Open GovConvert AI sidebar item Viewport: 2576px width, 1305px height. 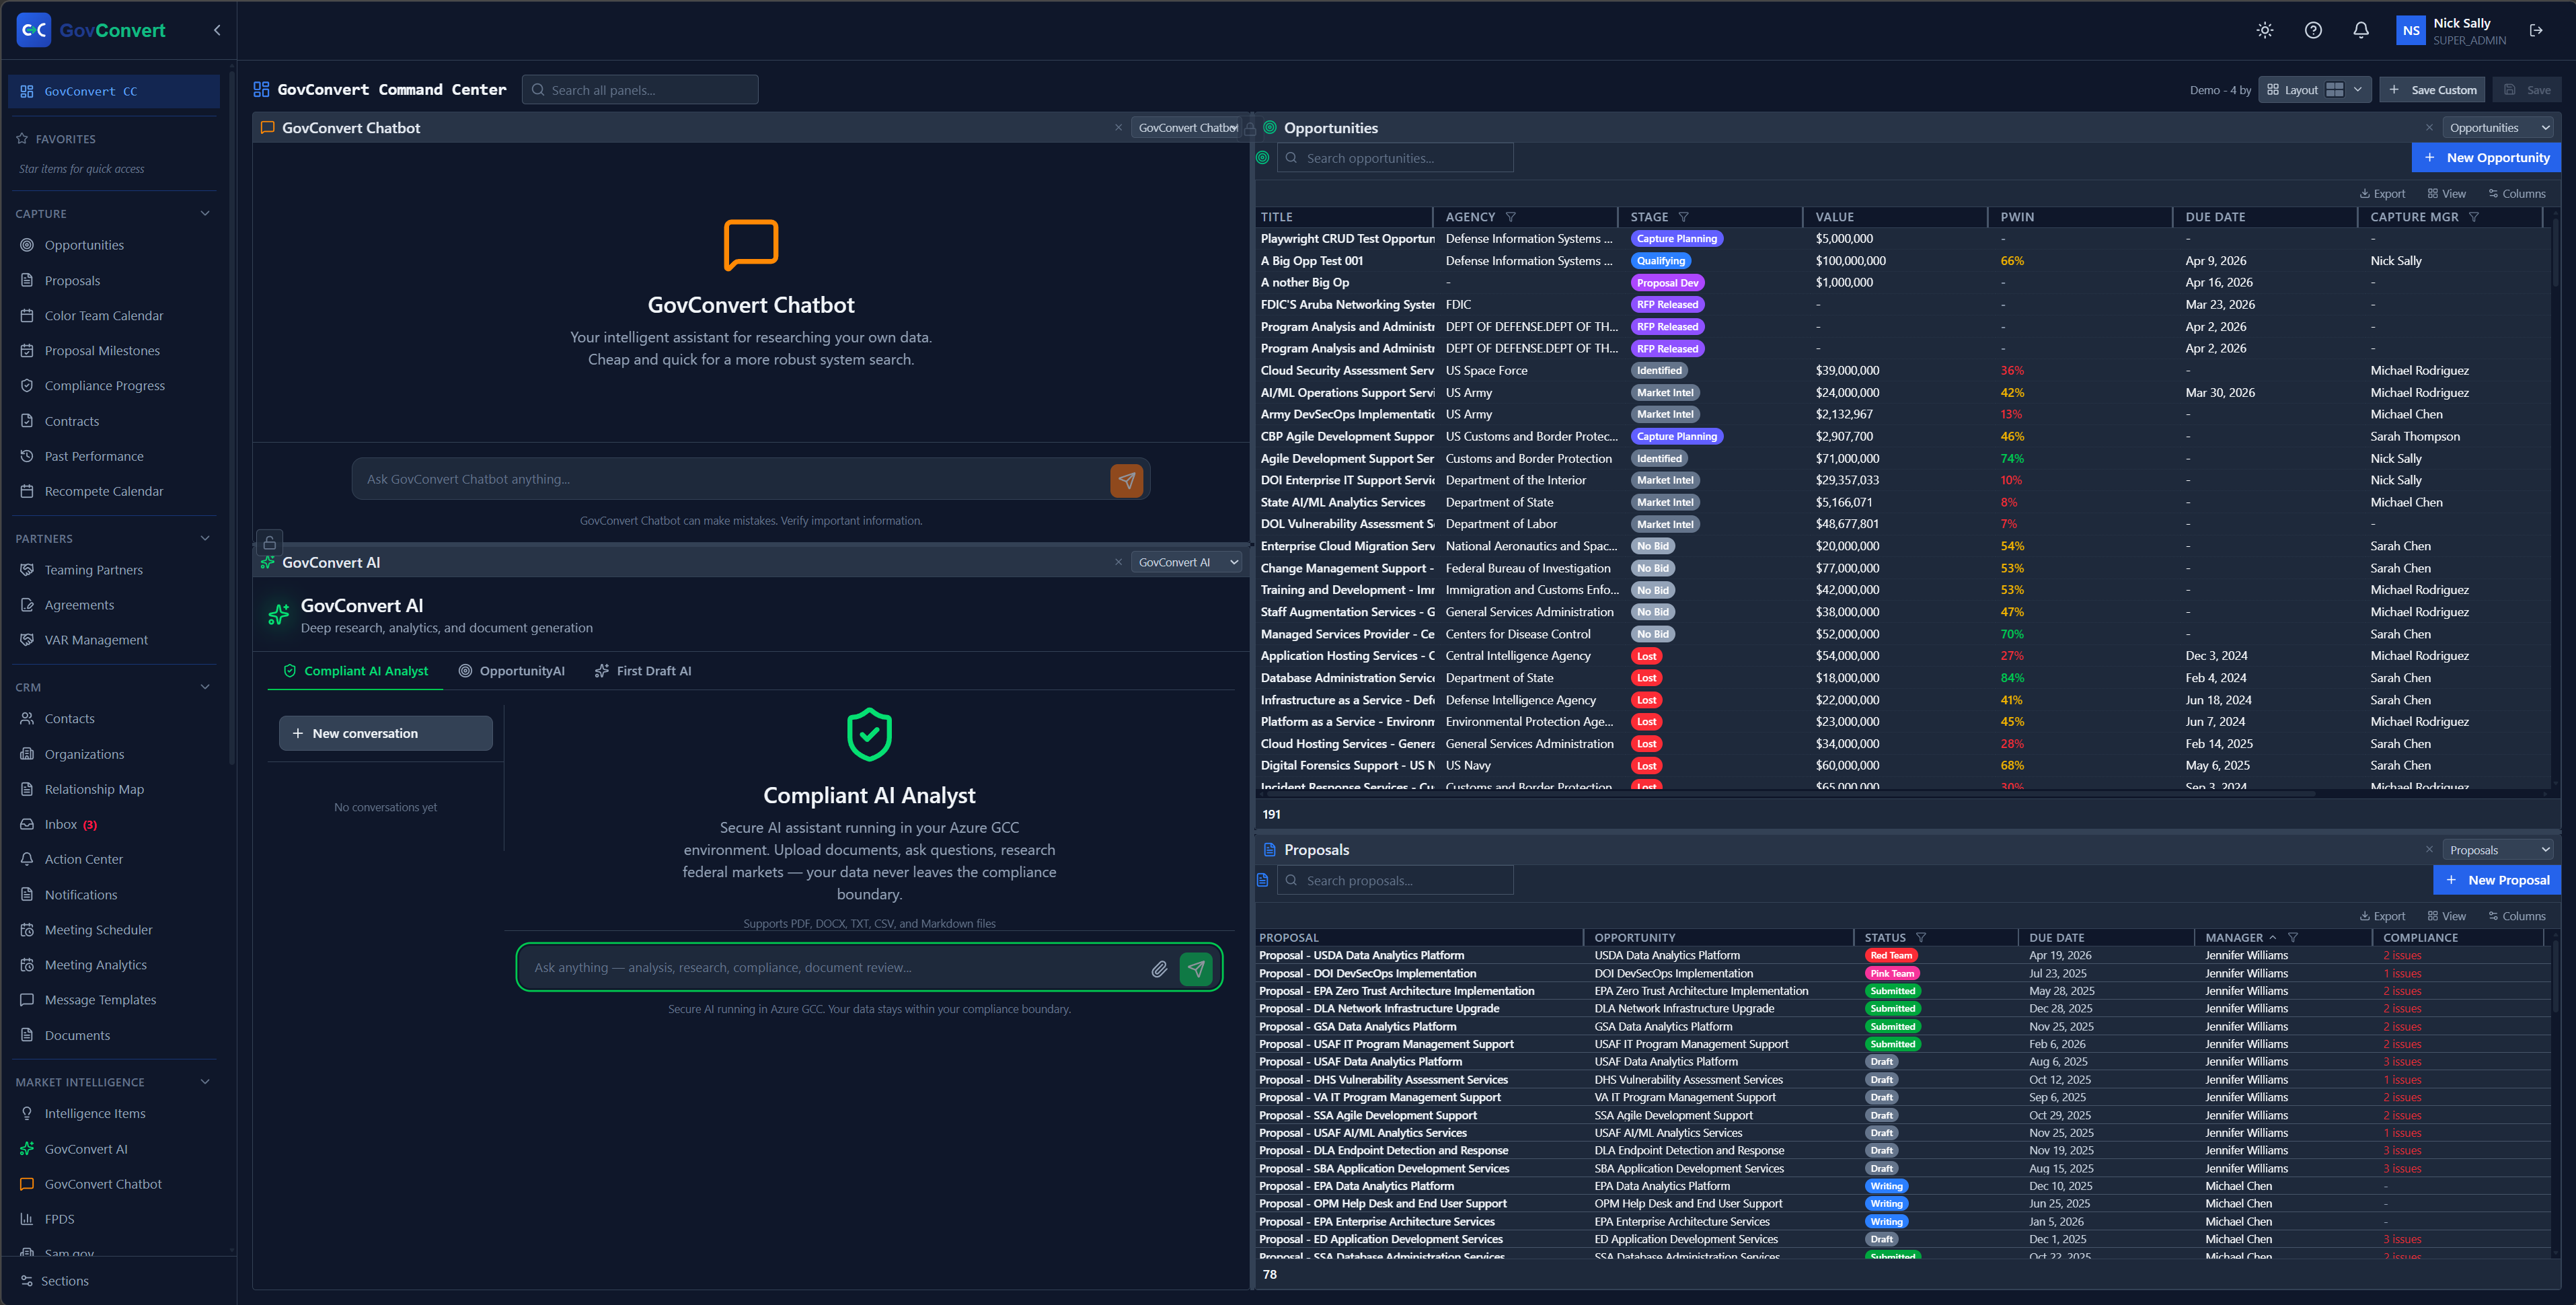point(86,1149)
